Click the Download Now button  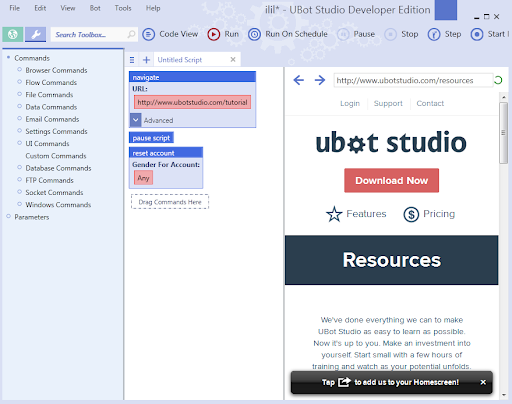point(391,180)
